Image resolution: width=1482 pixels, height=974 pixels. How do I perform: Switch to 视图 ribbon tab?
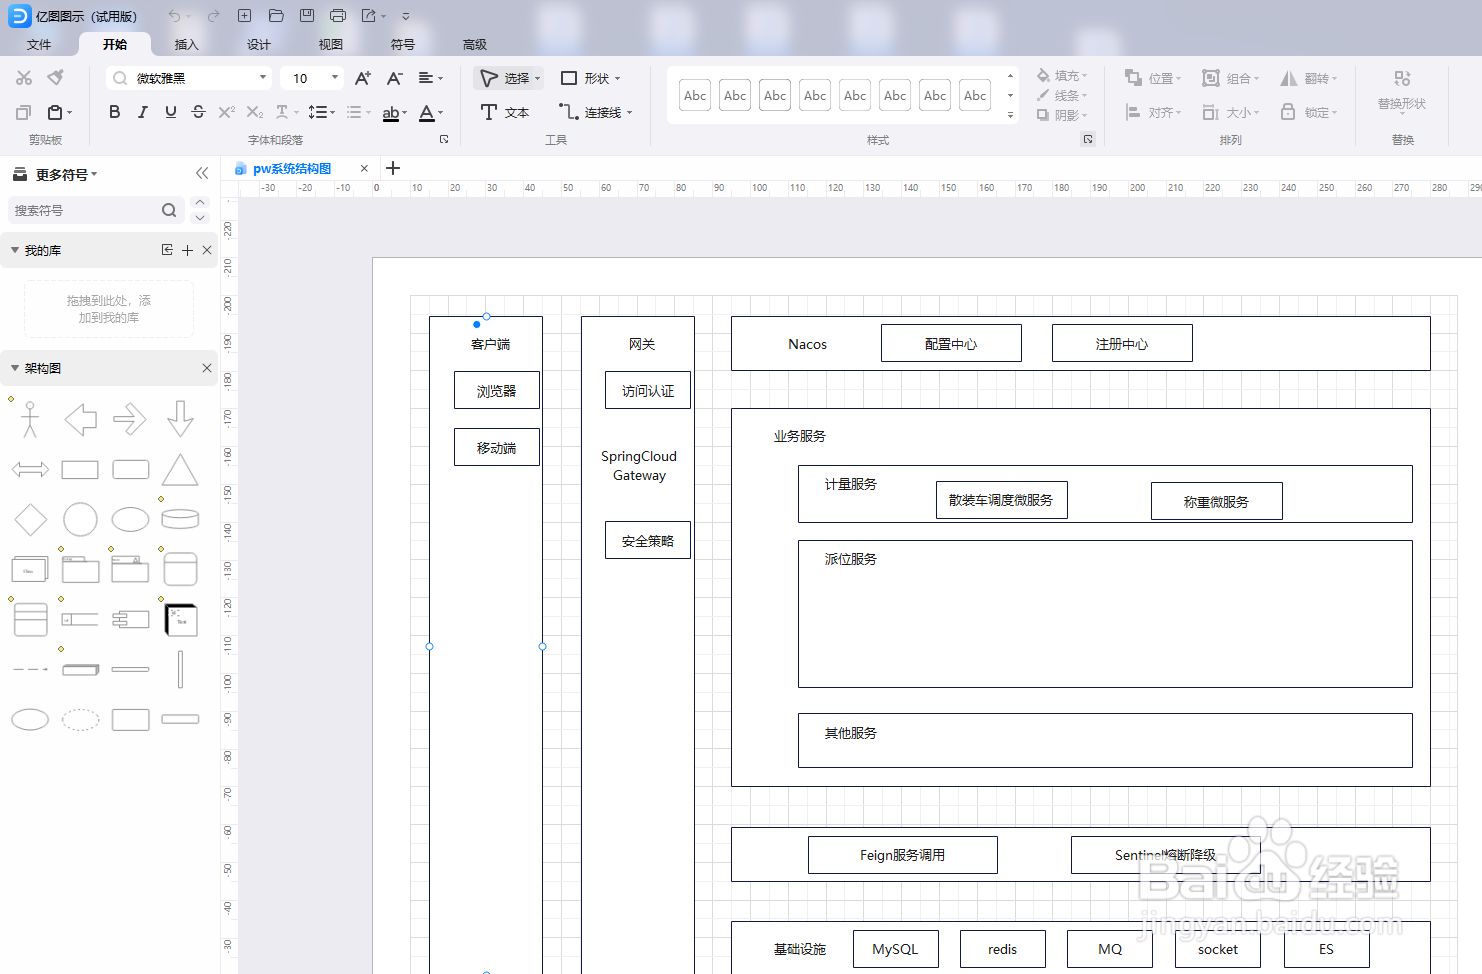click(331, 44)
